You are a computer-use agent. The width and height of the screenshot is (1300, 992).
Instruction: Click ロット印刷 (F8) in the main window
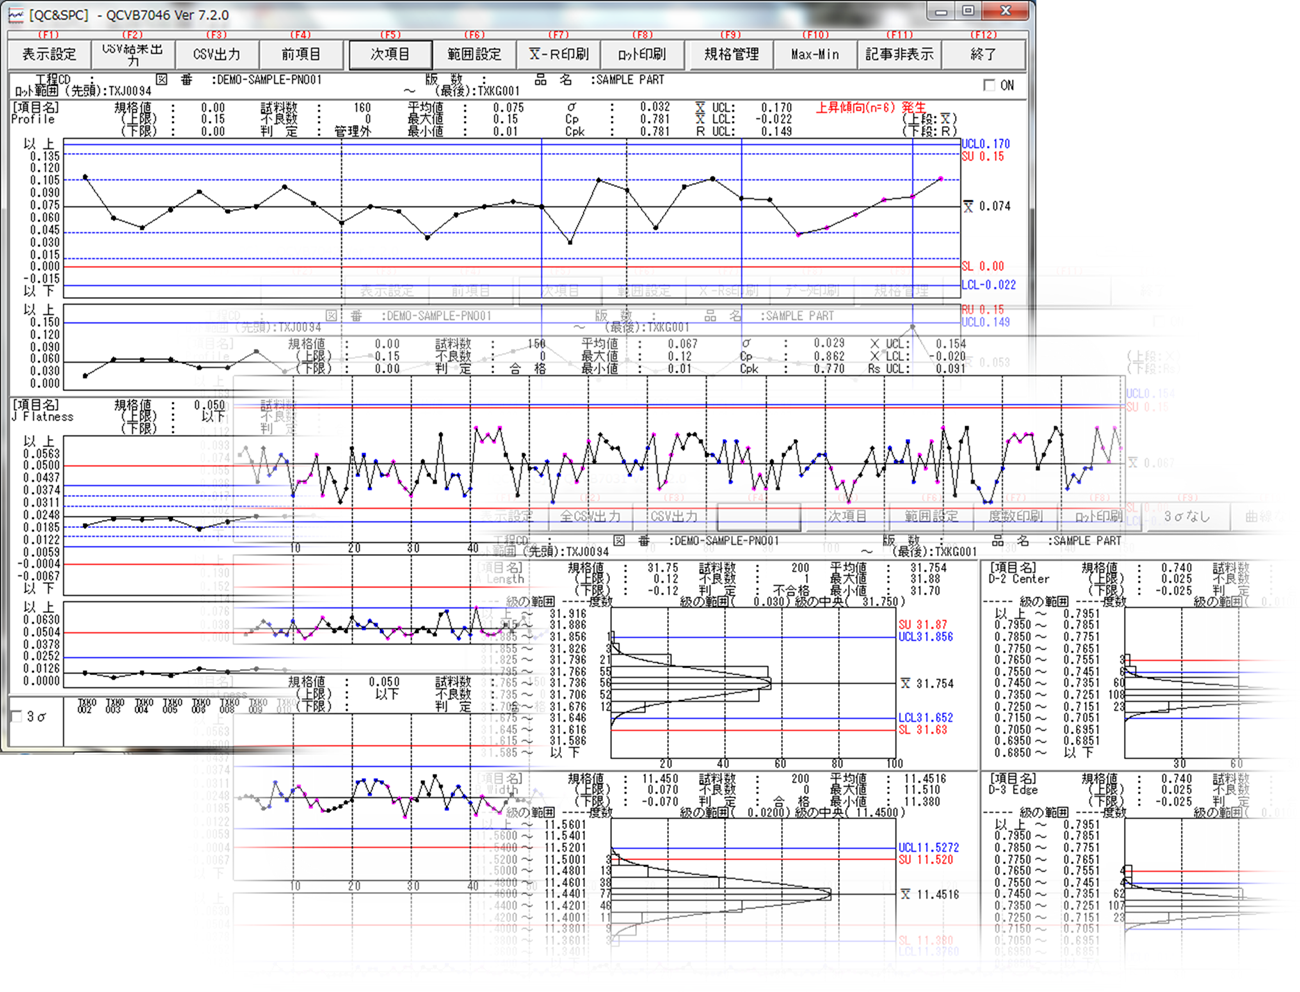[642, 55]
